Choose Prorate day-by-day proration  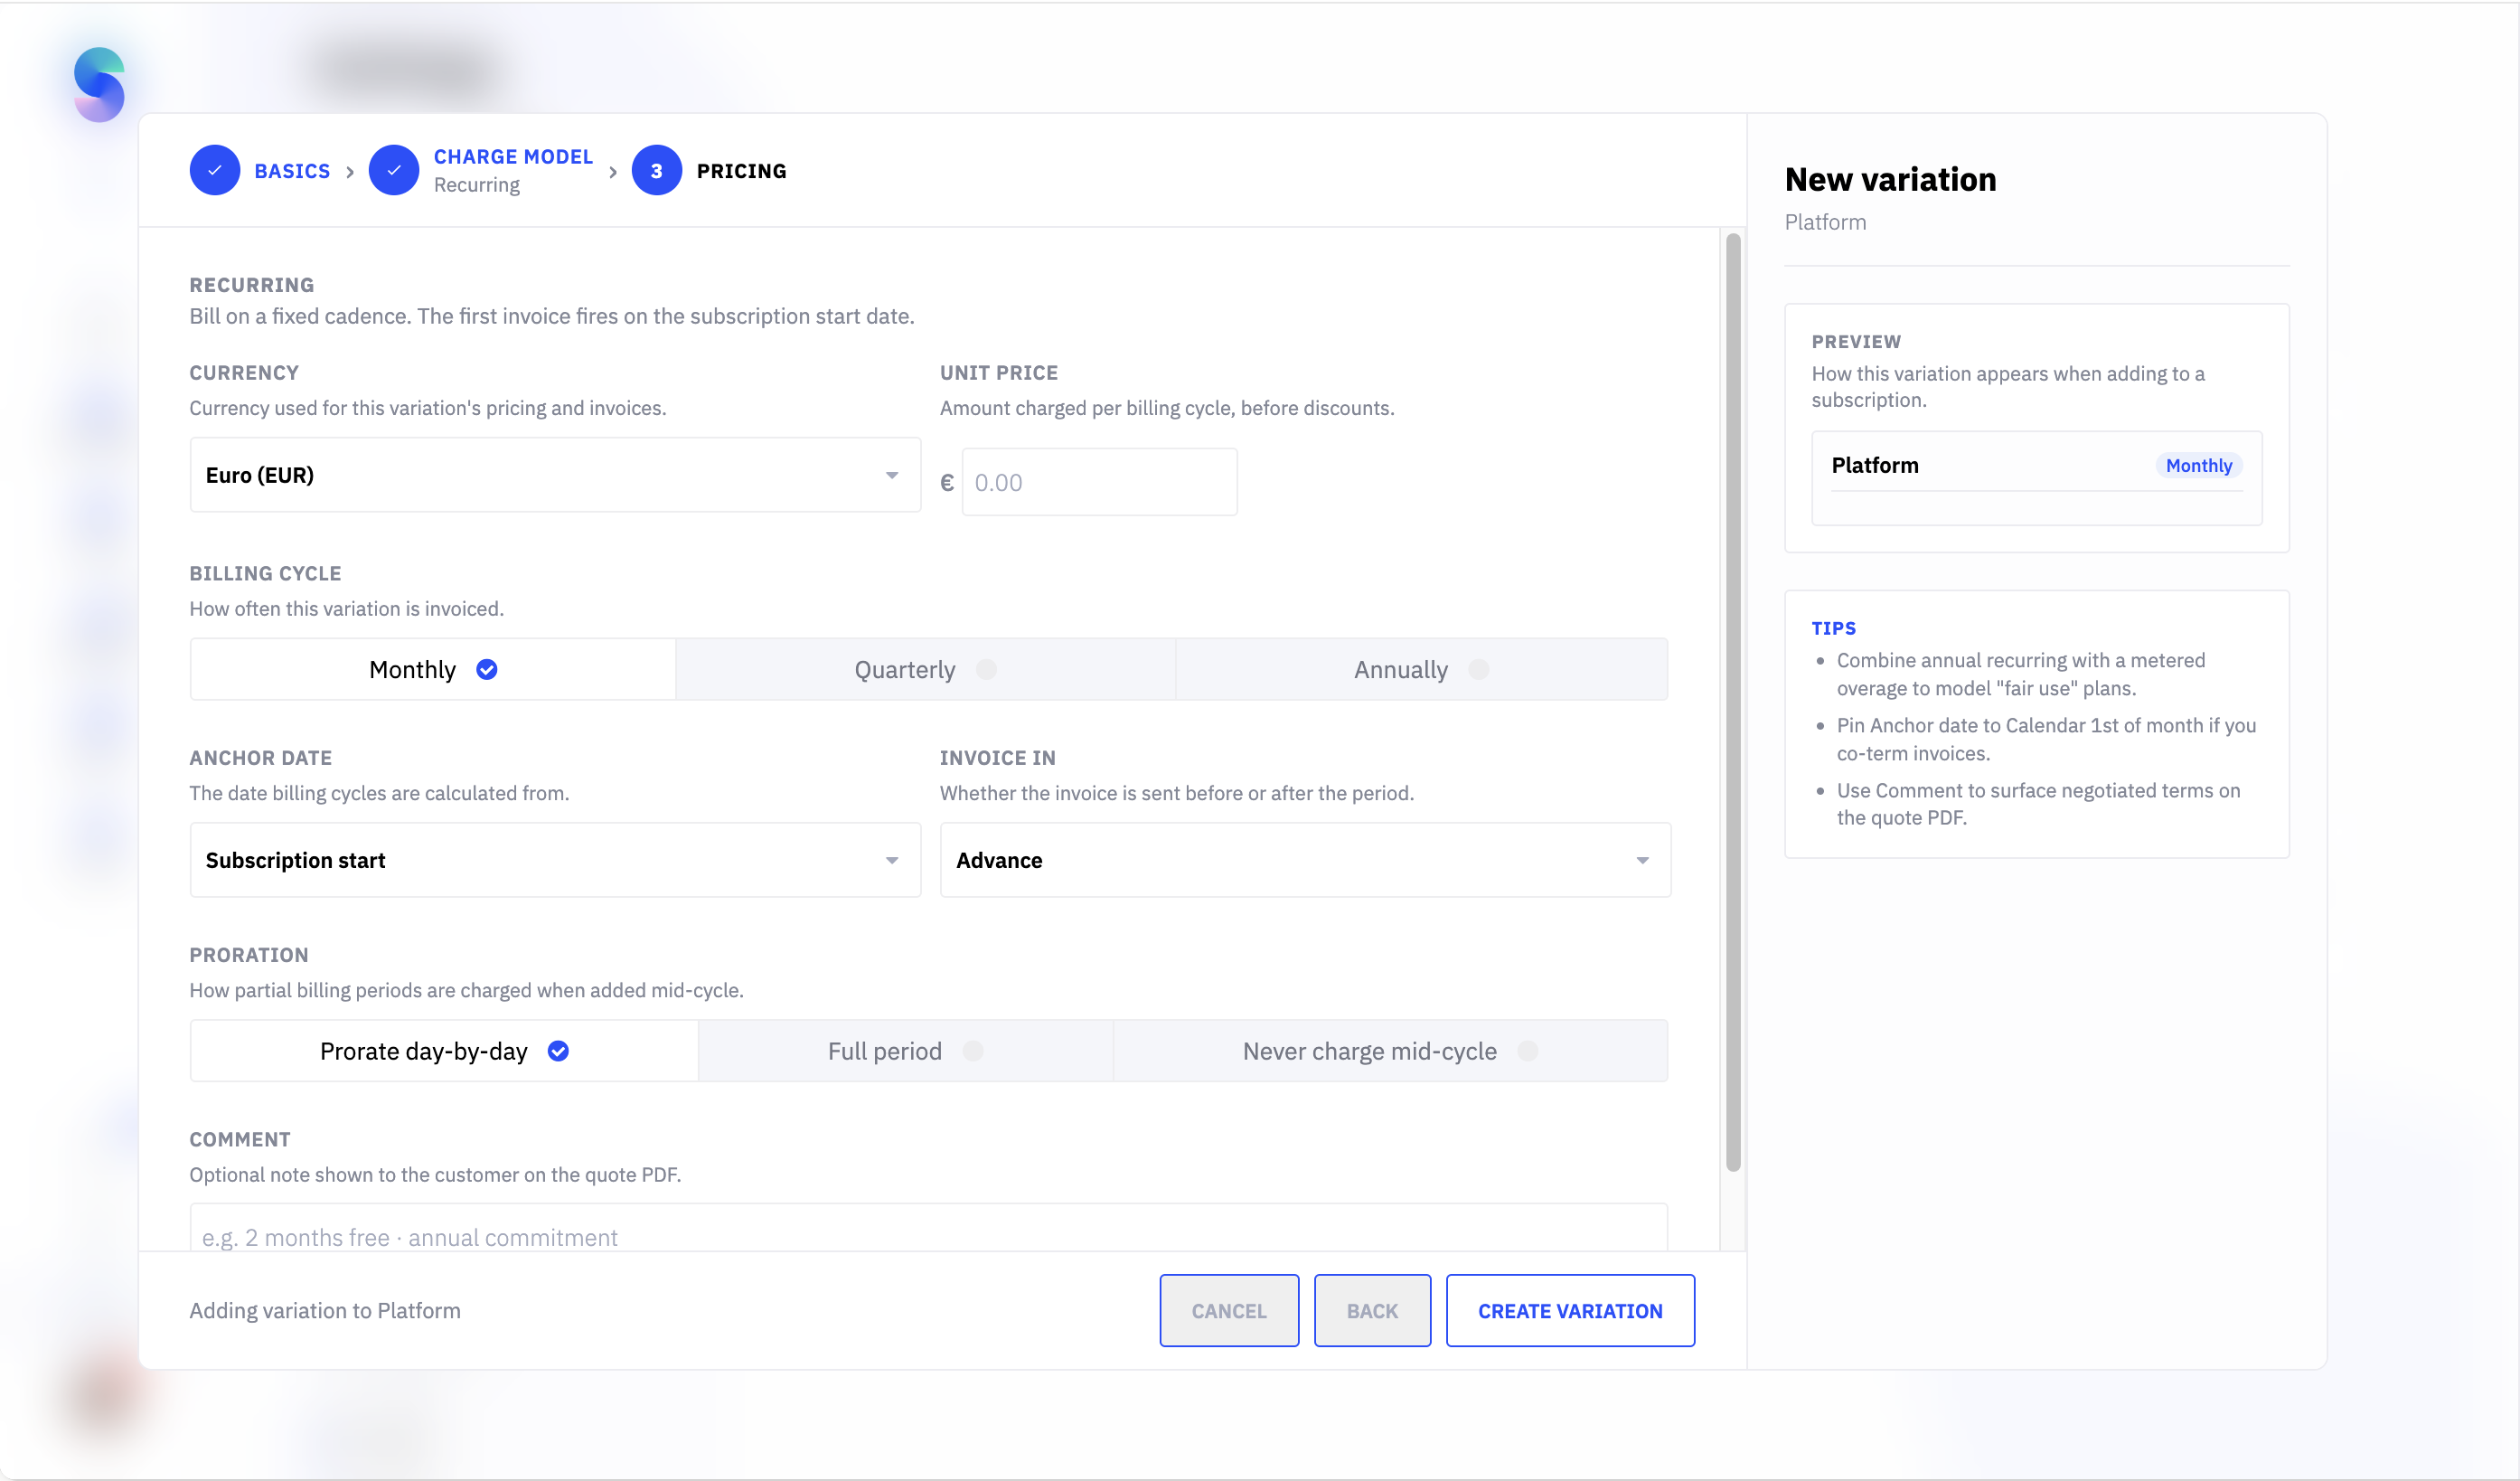(444, 1051)
